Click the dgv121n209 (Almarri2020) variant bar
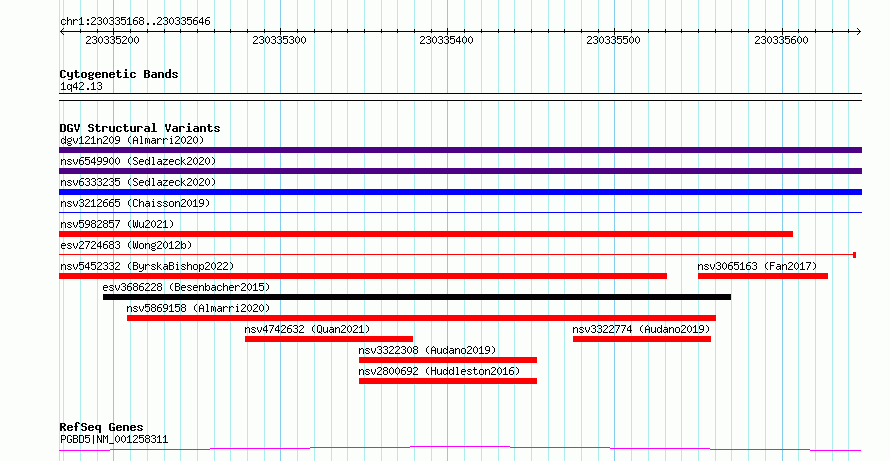Image resolution: width=890 pixels, height=461 pixels. pyautogui.click(x=460, y=150)
